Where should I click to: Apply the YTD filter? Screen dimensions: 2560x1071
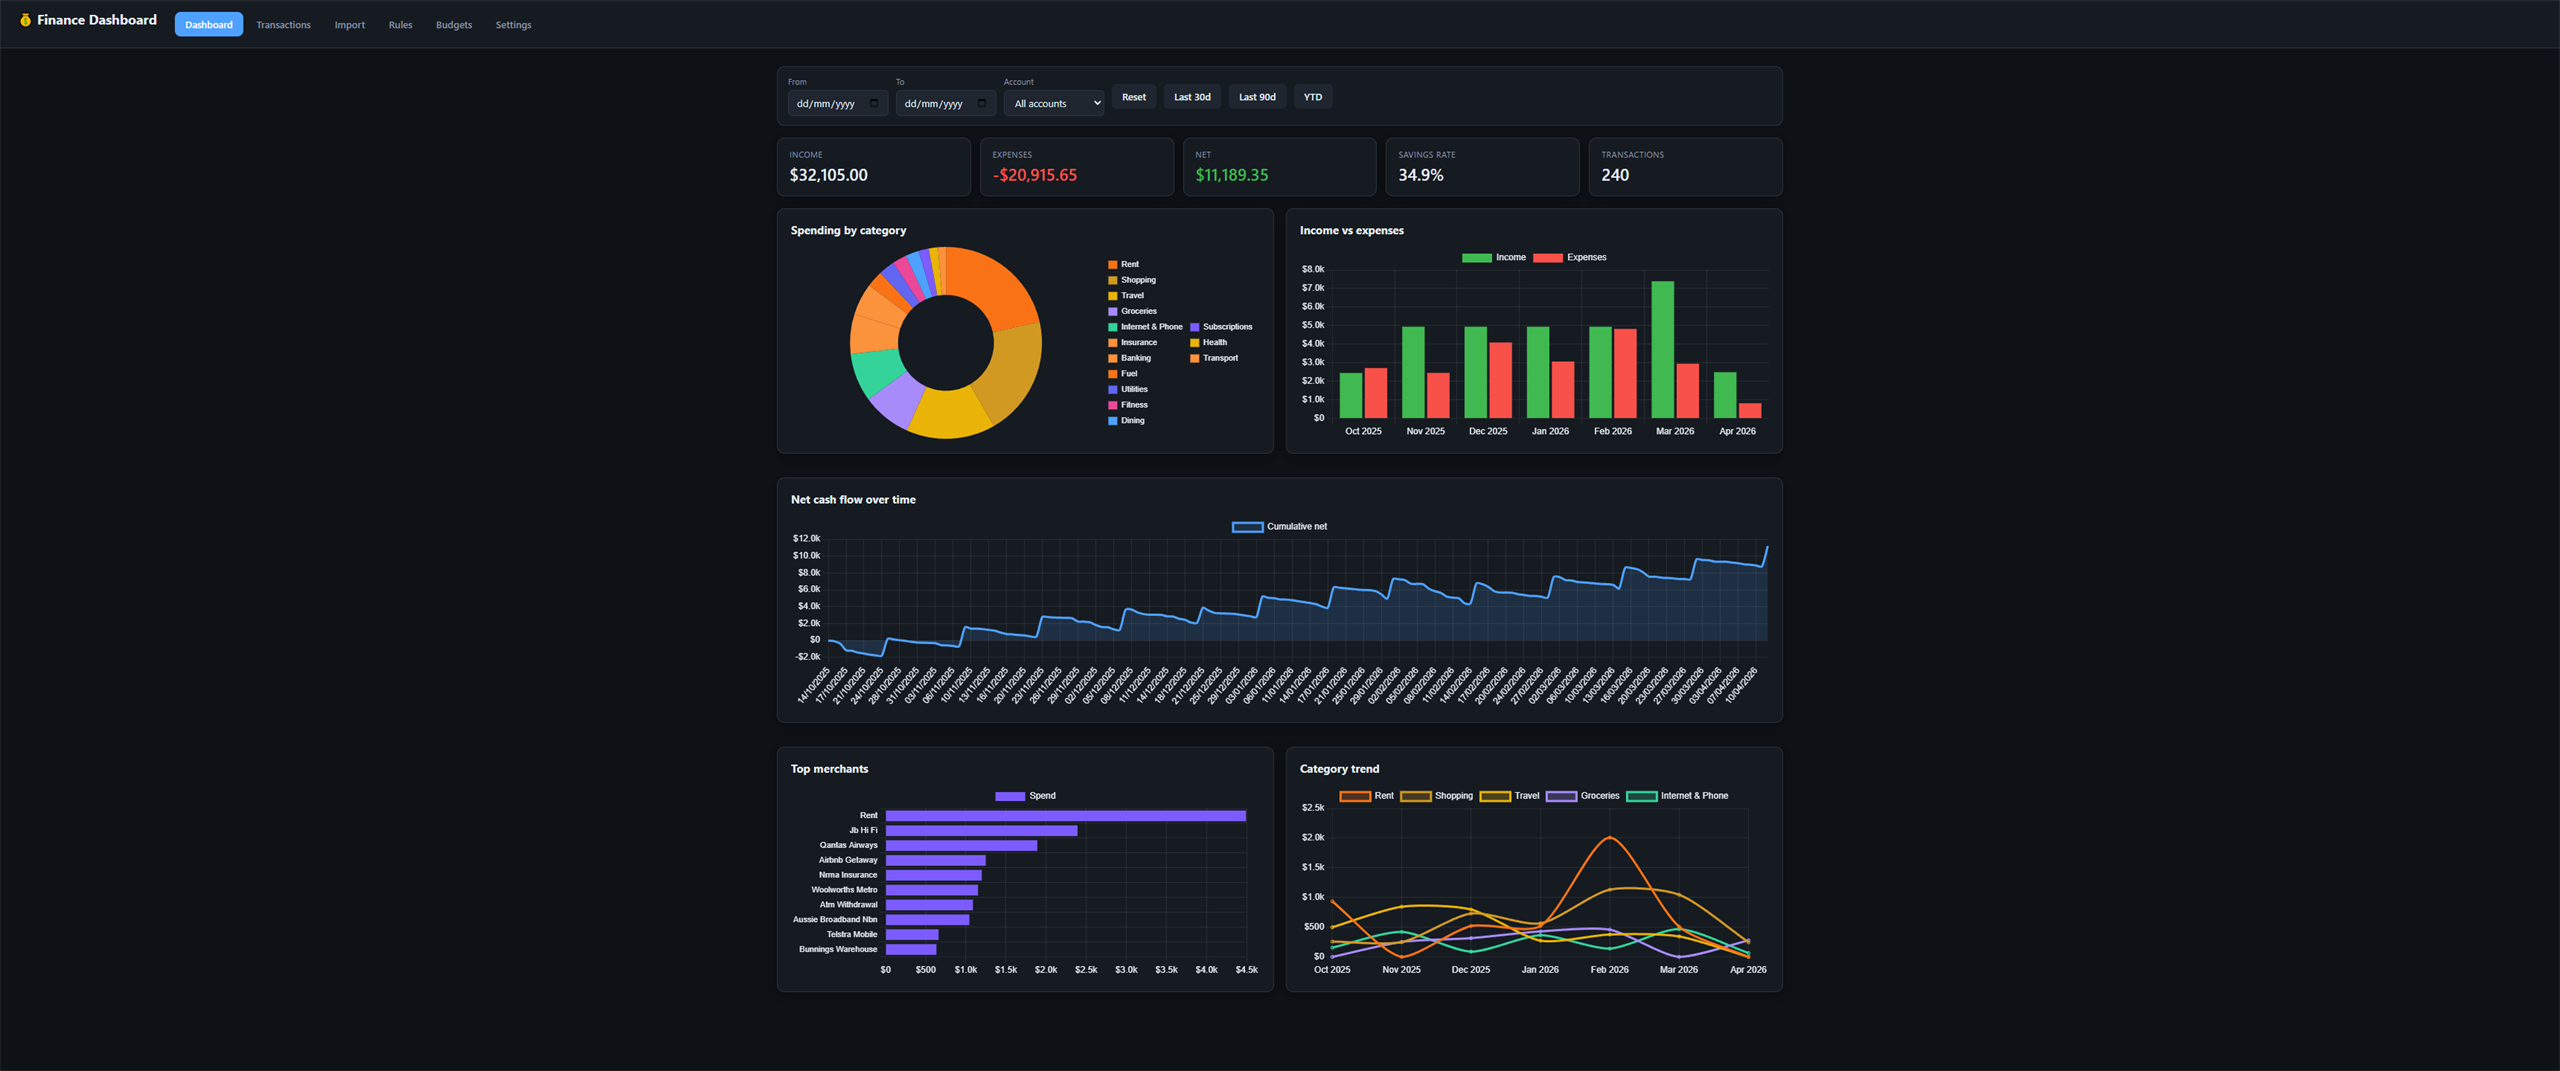click(x=1313, y=97)
